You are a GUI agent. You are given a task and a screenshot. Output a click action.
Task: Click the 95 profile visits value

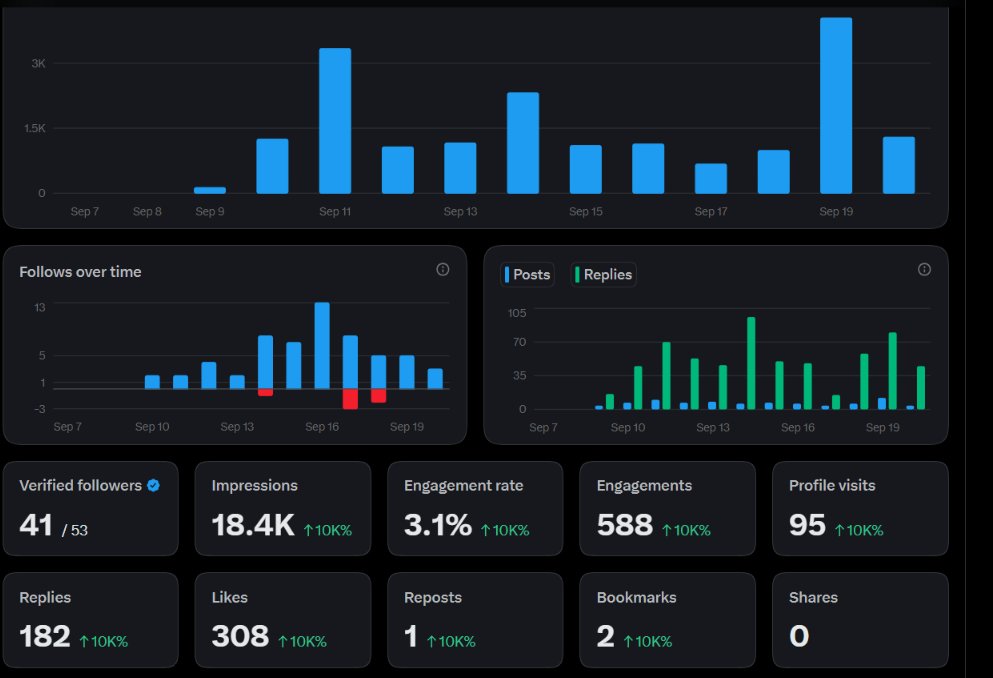pos(807,525)
